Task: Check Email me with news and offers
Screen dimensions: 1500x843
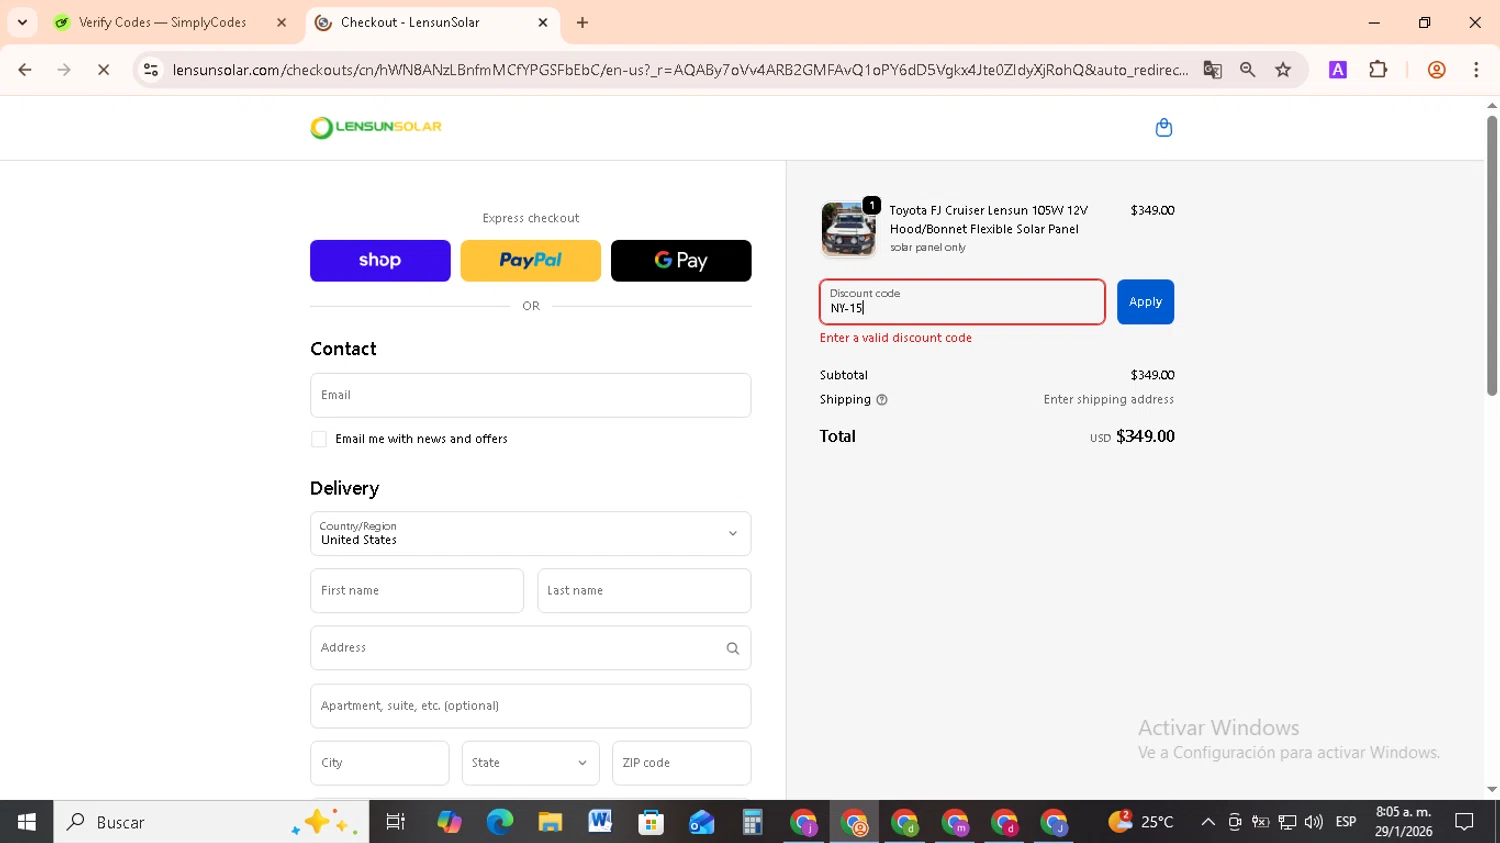Action: 319,439
